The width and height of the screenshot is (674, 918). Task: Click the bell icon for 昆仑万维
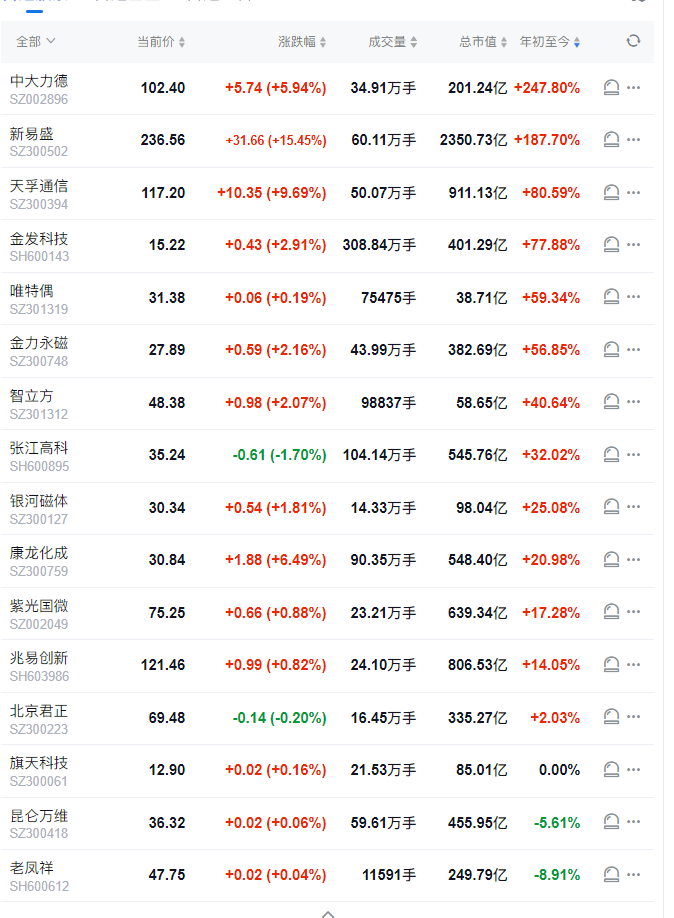pos(612,822)
